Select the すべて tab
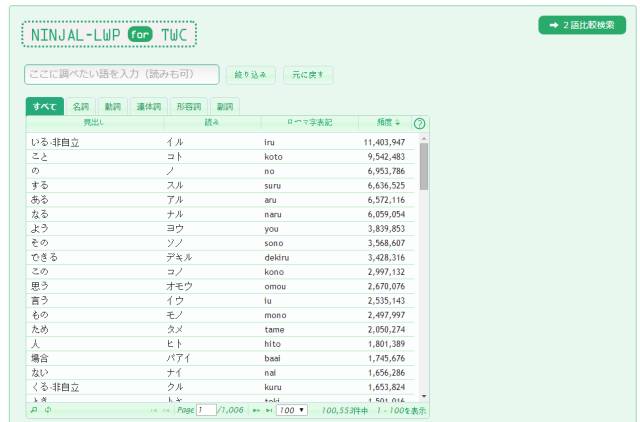Image resolution: width=640 pixels, height=422 pixels. click(x=44, y=107)
